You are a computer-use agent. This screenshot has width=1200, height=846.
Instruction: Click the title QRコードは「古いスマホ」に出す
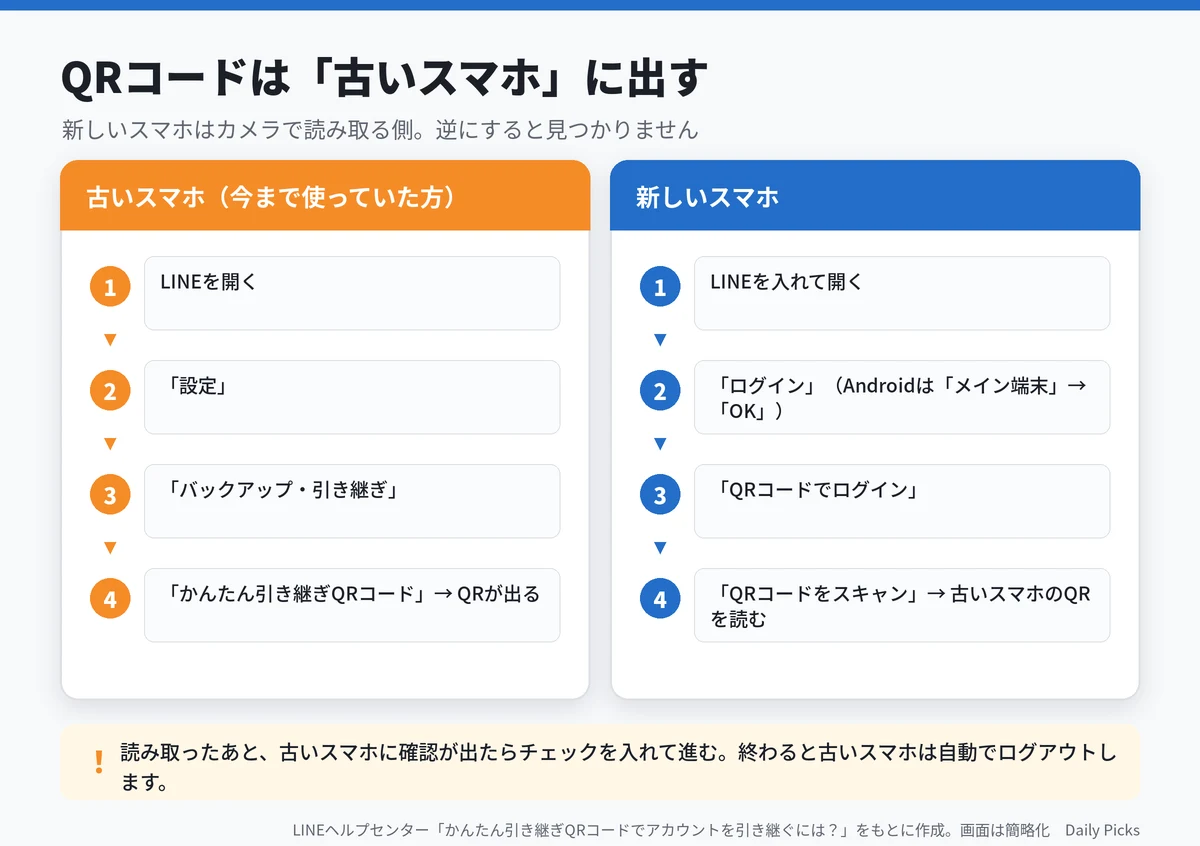(384, 80)
